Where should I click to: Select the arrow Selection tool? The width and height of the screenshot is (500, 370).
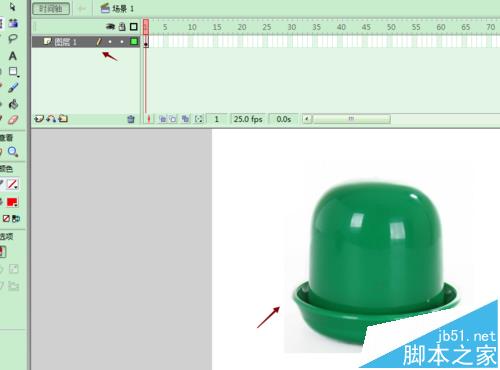tap(12, 7)
